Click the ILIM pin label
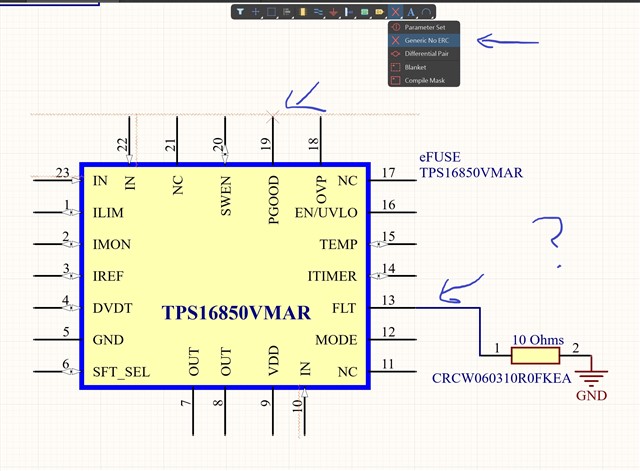The image size is (640, 471). coord(108,213)
